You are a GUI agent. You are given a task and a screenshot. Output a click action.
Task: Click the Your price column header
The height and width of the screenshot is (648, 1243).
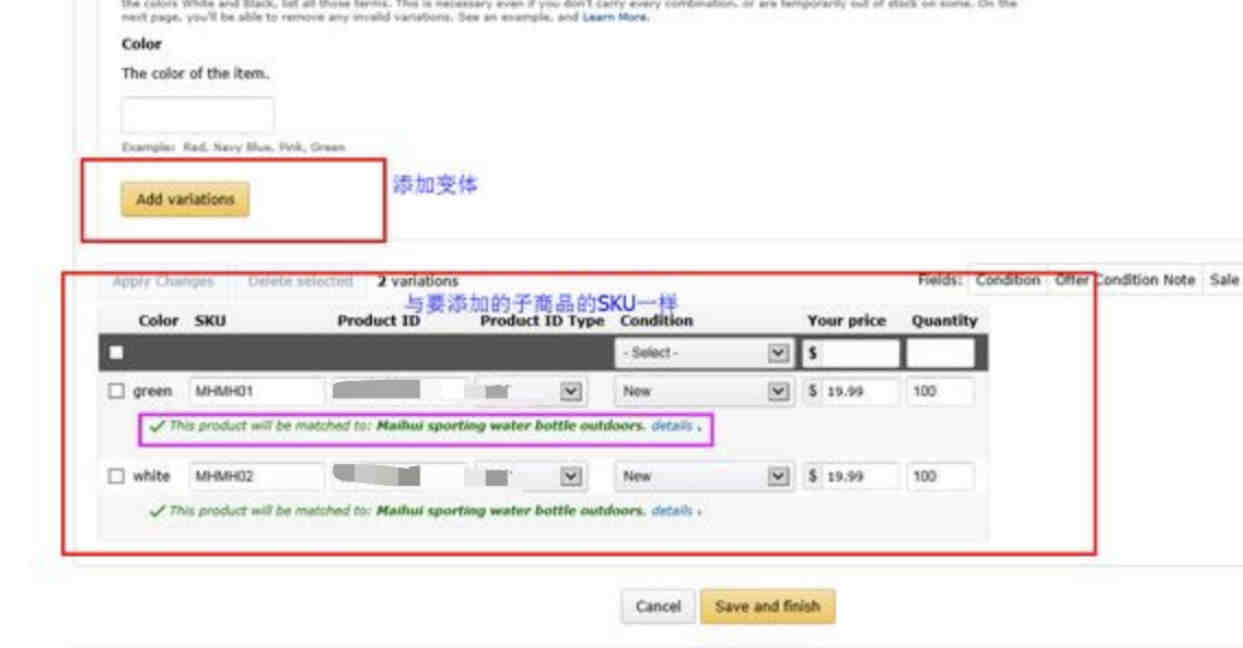tap(847, 321)
